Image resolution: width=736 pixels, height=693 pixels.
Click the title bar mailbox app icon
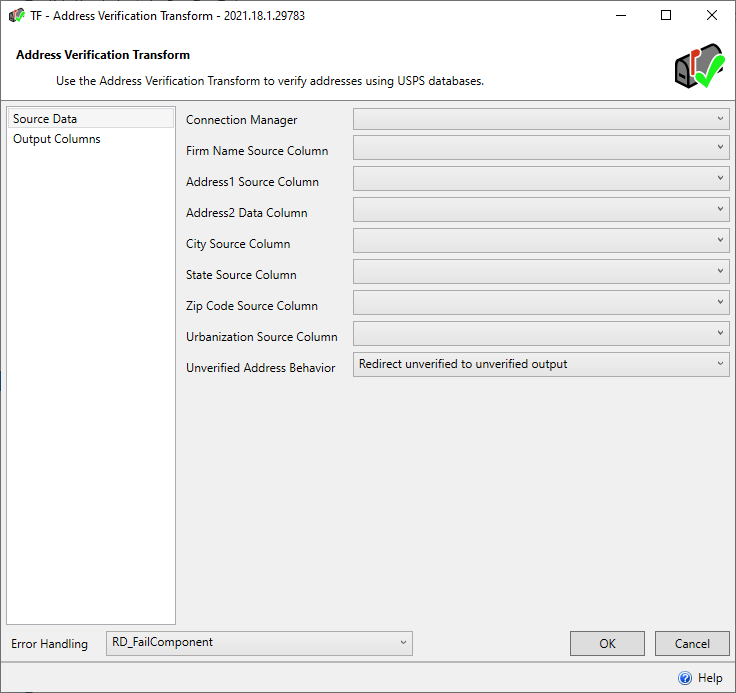coord(16,15)
